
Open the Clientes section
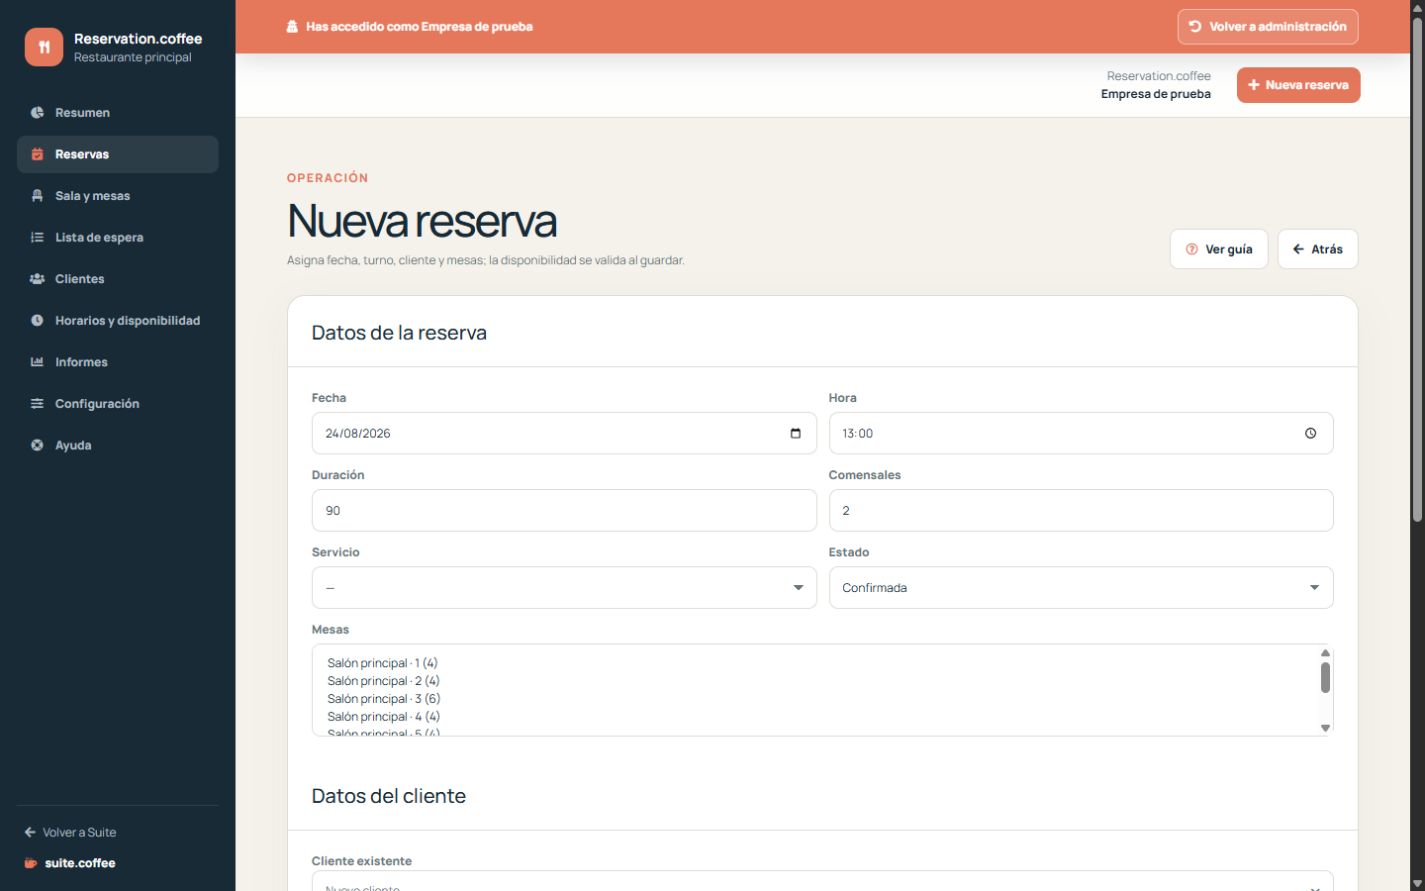(118, 279)
